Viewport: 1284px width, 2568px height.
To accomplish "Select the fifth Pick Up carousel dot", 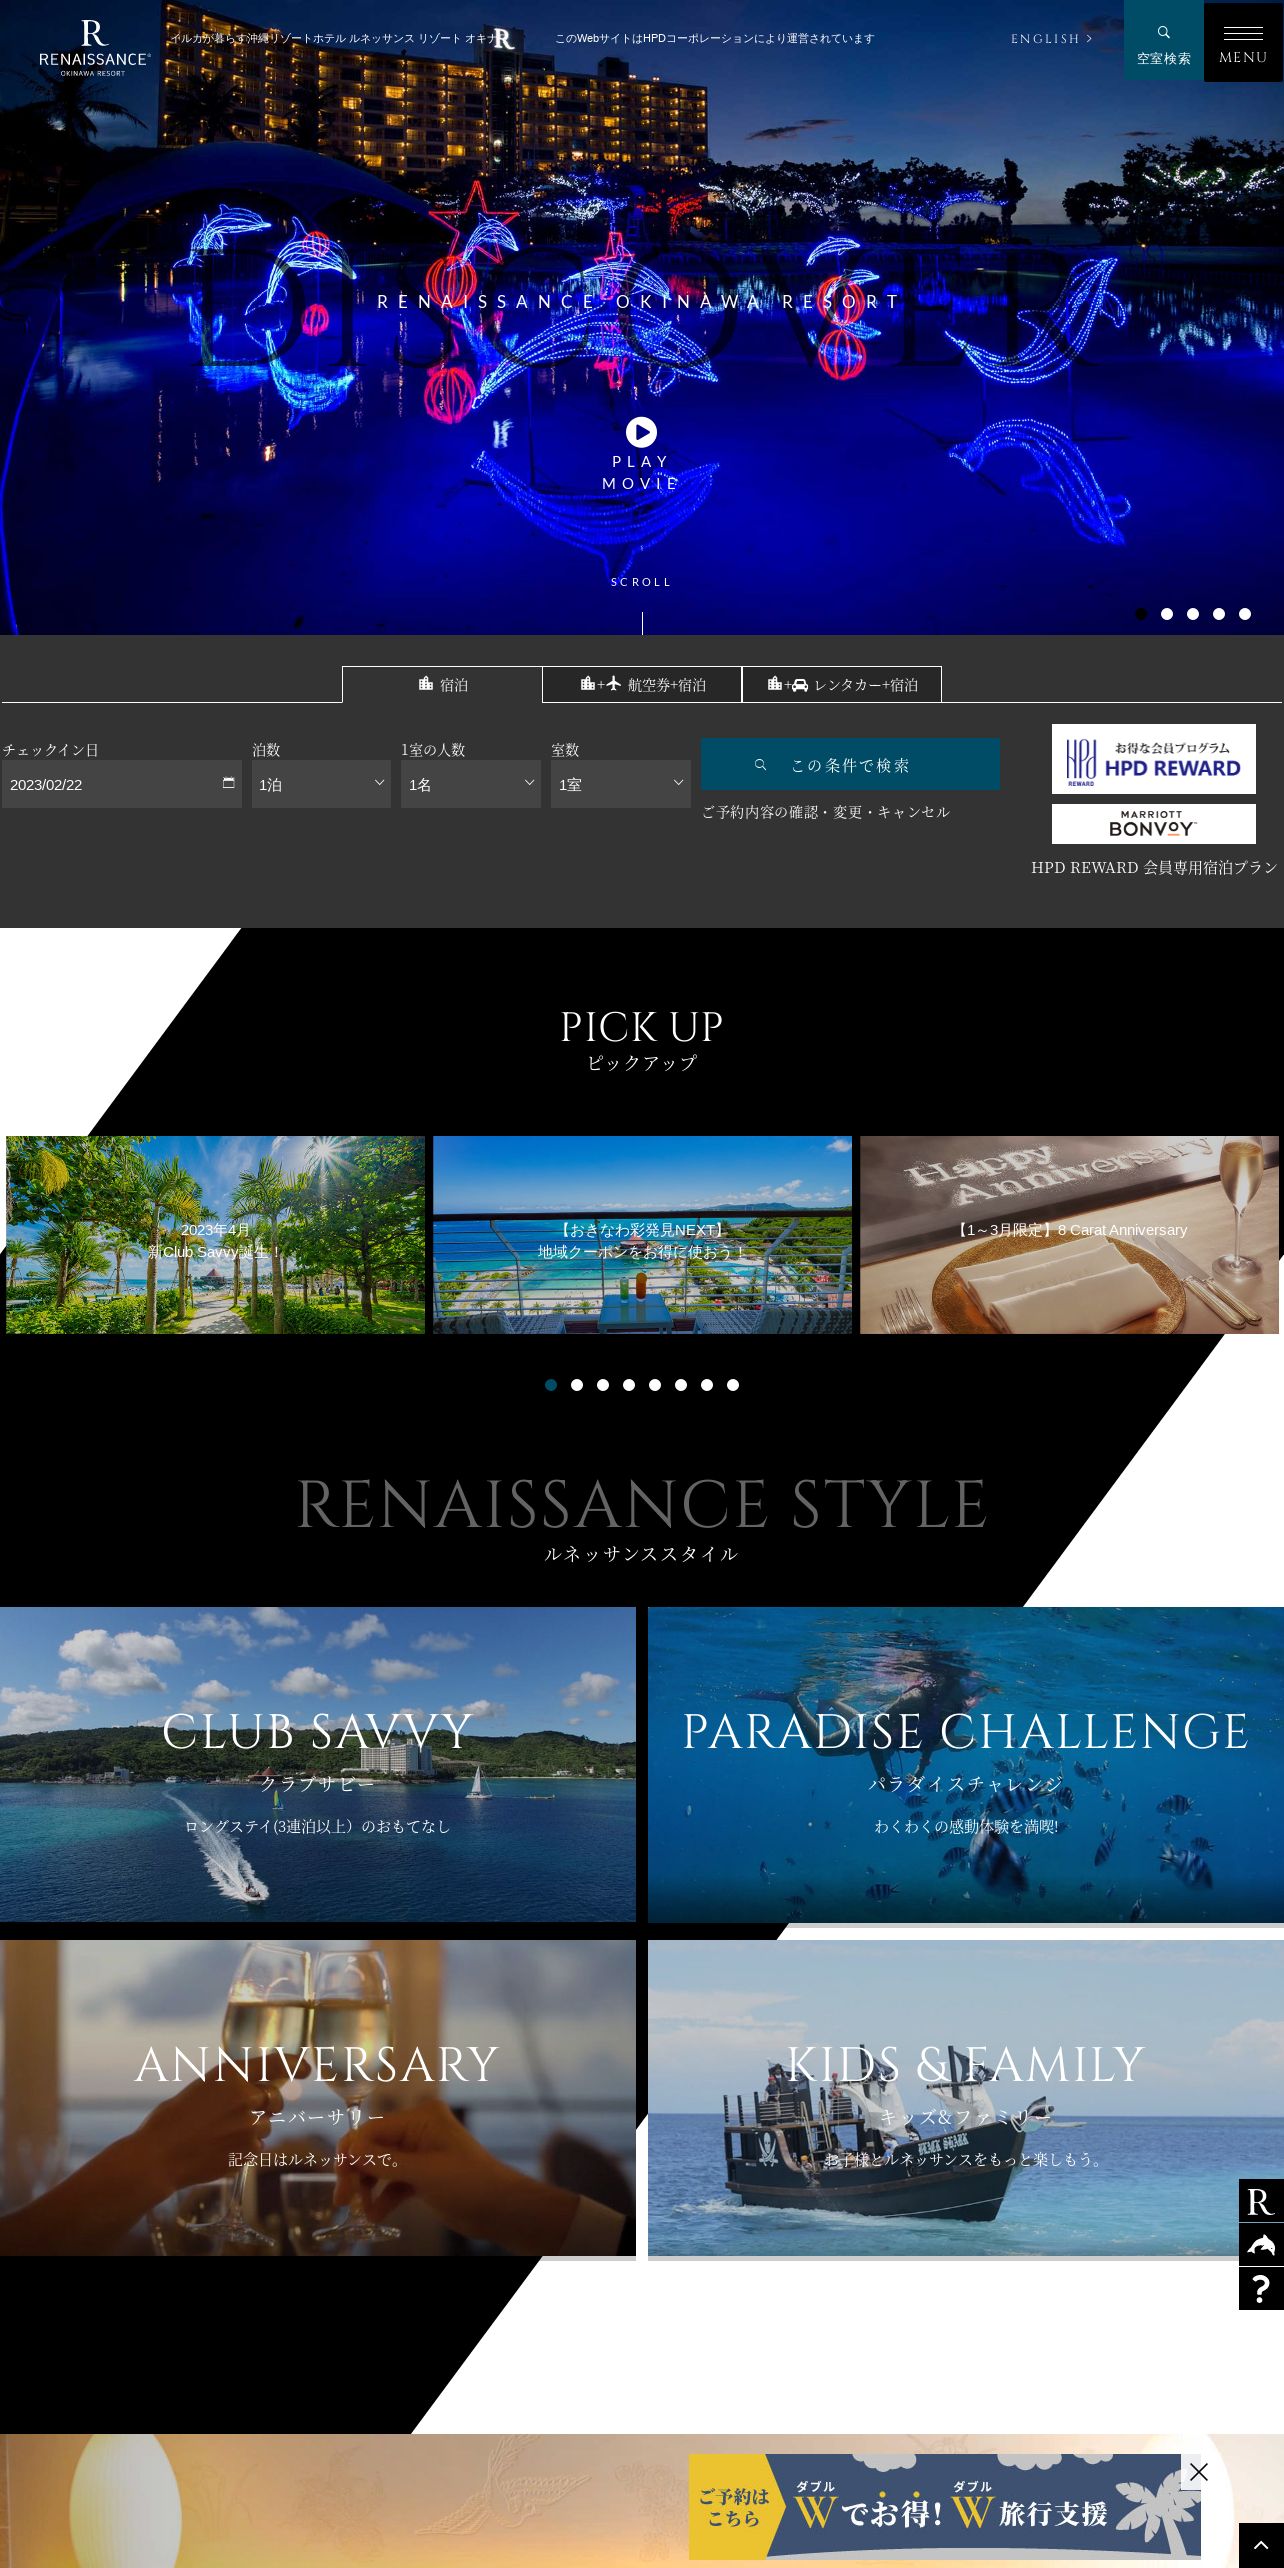I will click(655, 1385).
